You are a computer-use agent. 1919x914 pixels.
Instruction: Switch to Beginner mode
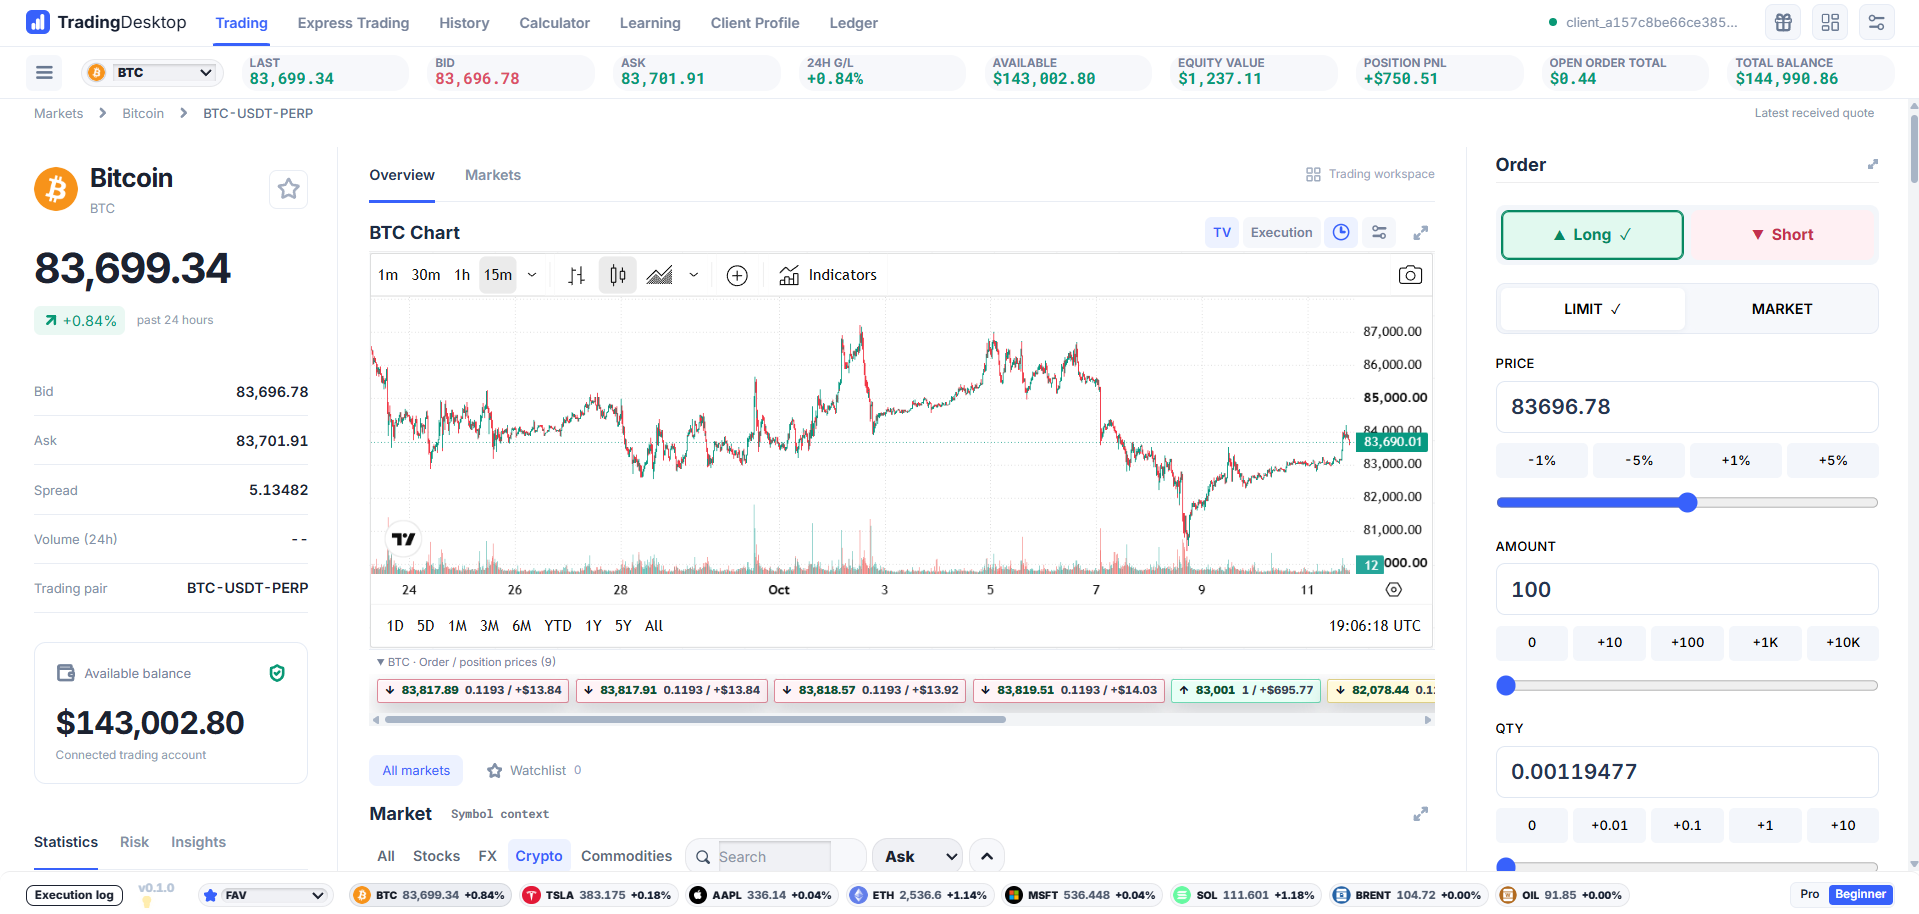[1860, 895]
